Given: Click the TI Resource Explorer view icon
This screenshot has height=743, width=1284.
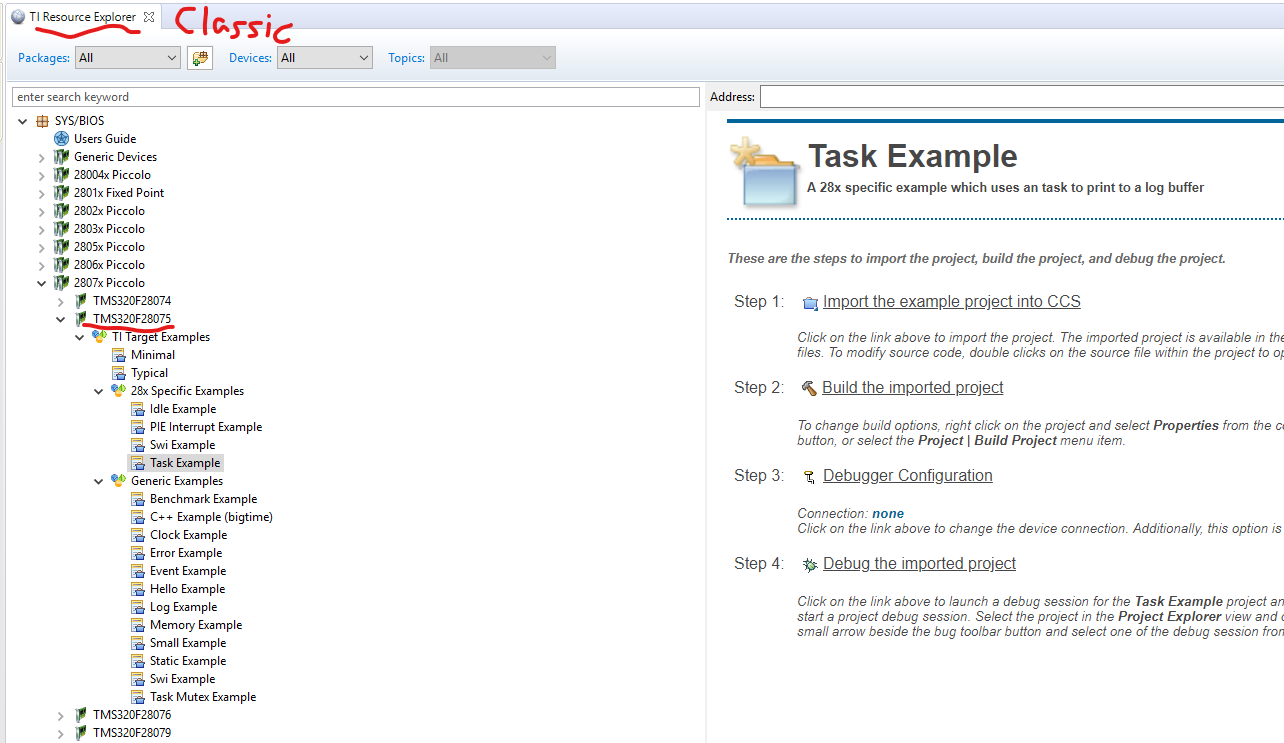Looking at the screenshot, I should pos(18,17).
